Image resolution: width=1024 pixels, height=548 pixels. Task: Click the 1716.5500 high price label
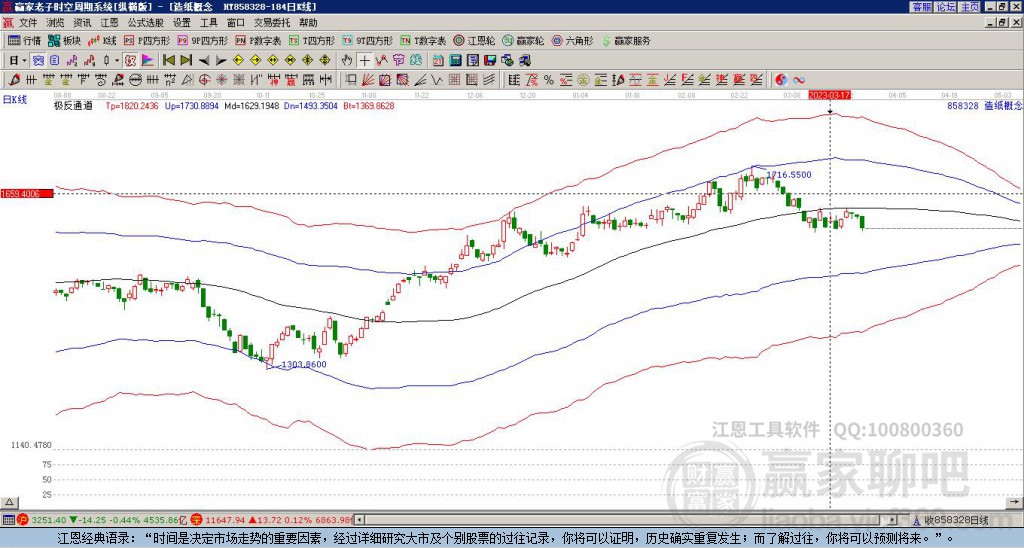coord(789,175)
